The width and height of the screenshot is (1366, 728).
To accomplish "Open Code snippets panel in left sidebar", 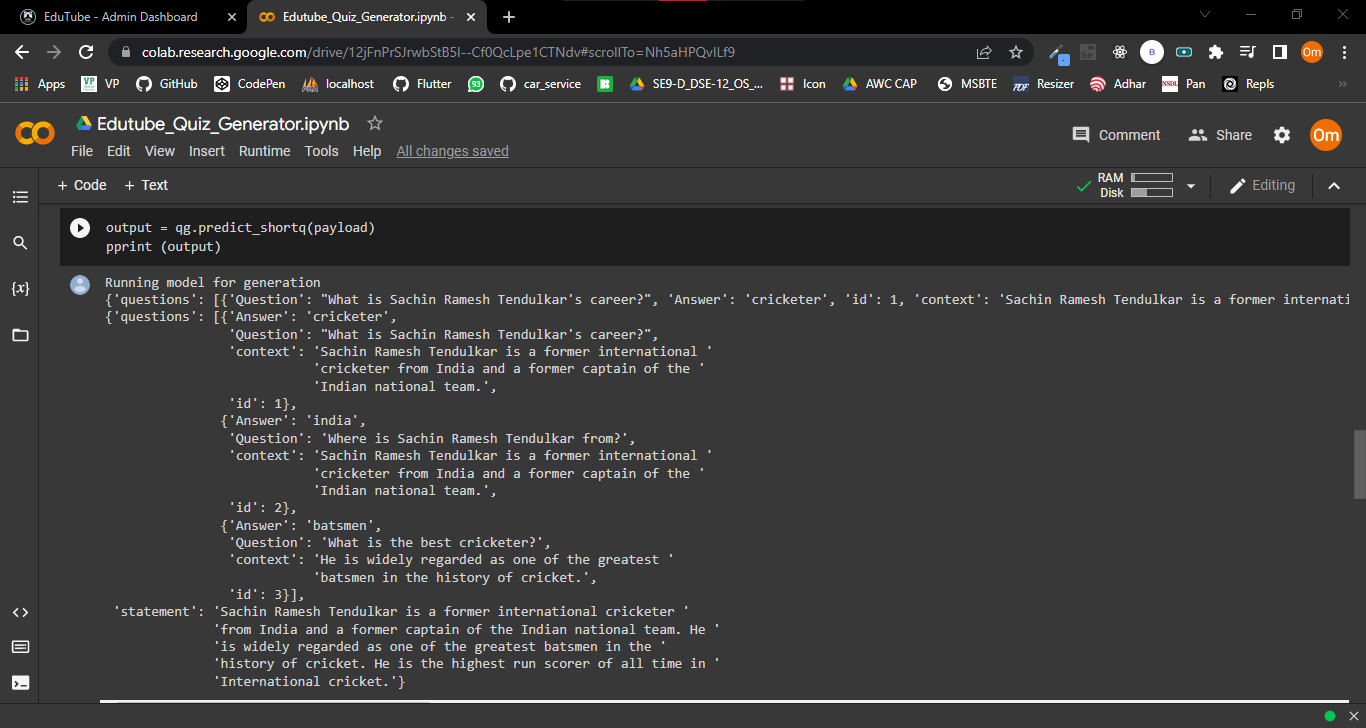I will pyautogui.click(x=20, y=612).
